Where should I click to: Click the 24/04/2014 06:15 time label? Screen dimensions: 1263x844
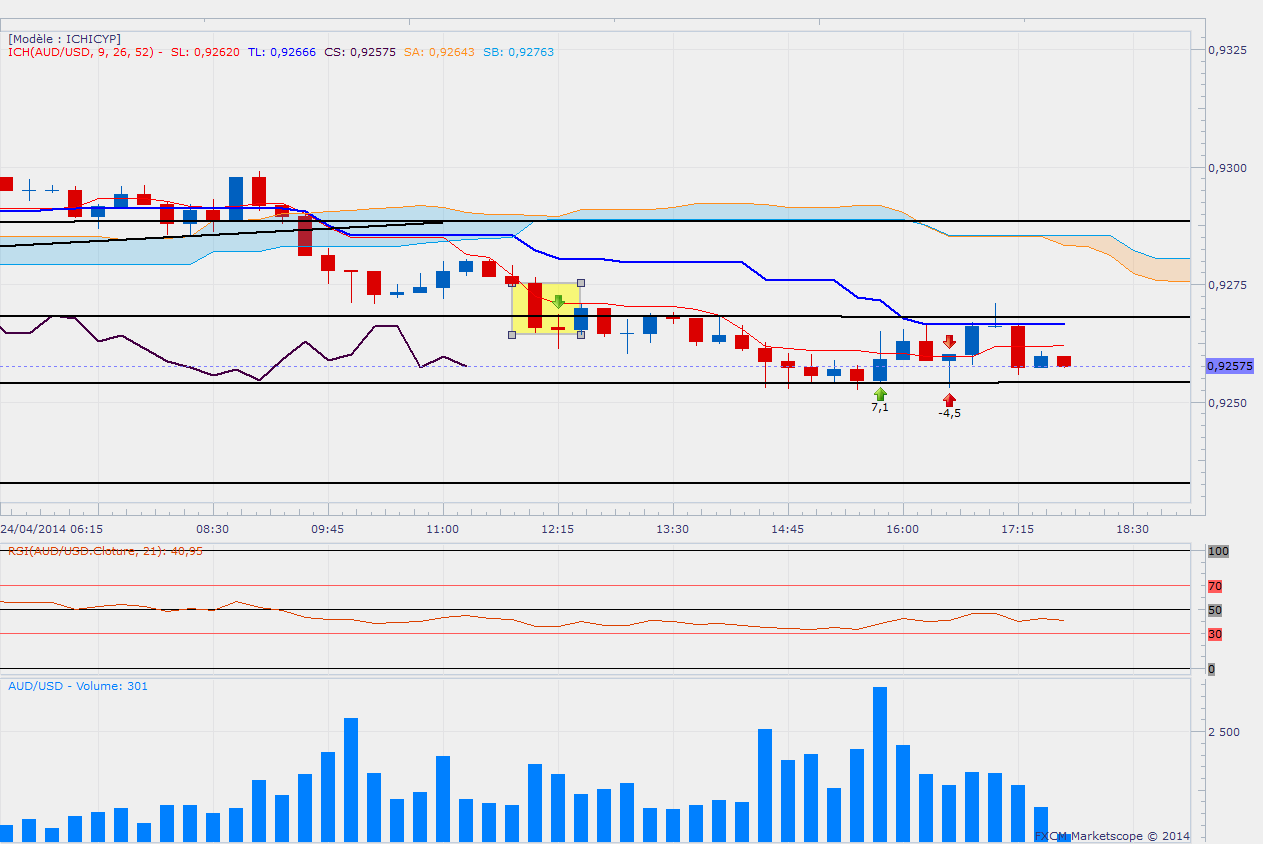click(x=51, y=528)
